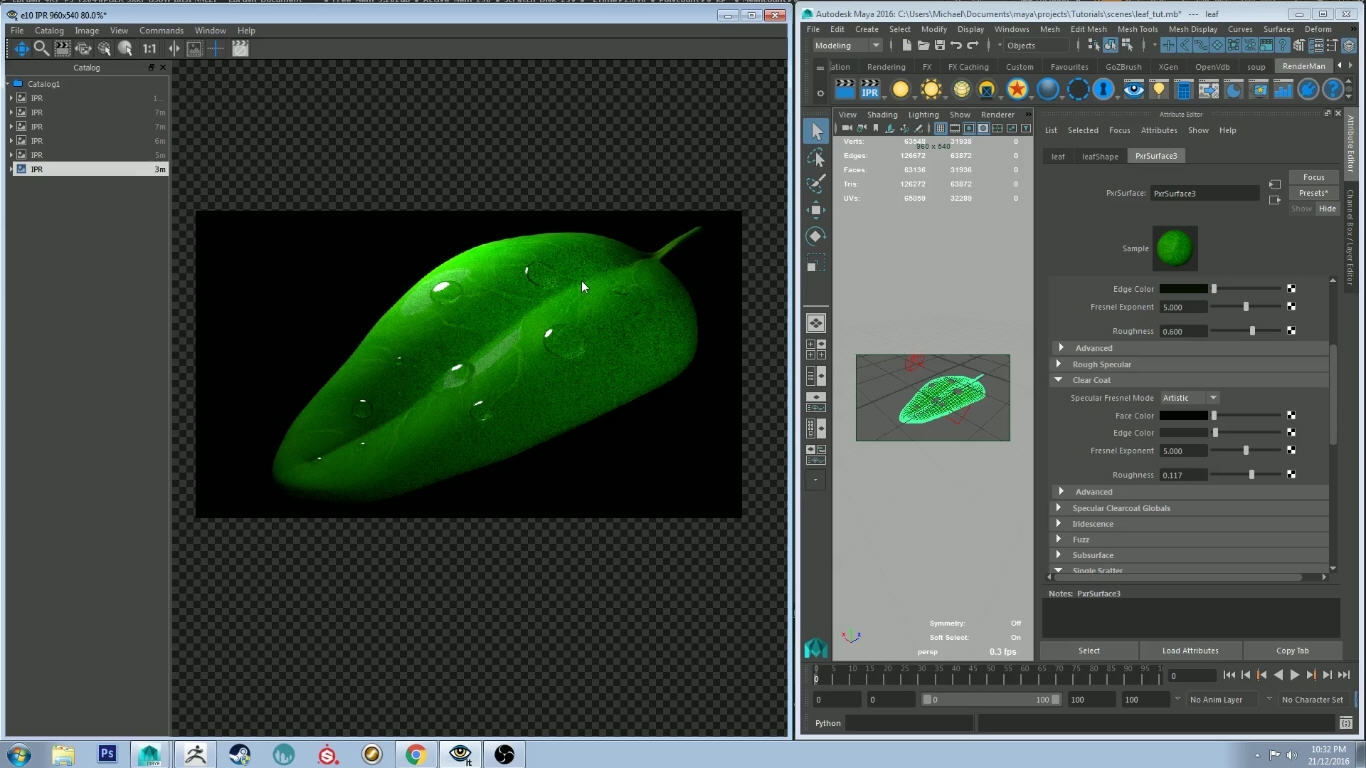Click the yellow sphere light shelf icon
The height and width of the screenshot is (768, 1366).
901,90
